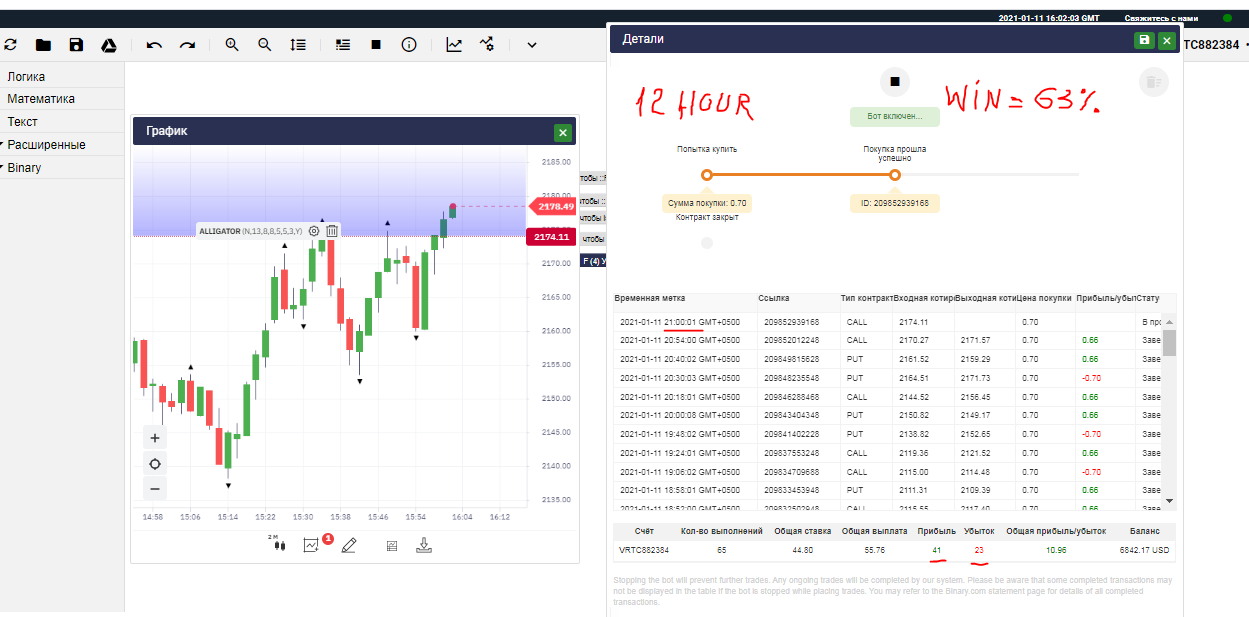
Task: Save the Детали panel with the green floppy button
Action: pos(1145,40)
